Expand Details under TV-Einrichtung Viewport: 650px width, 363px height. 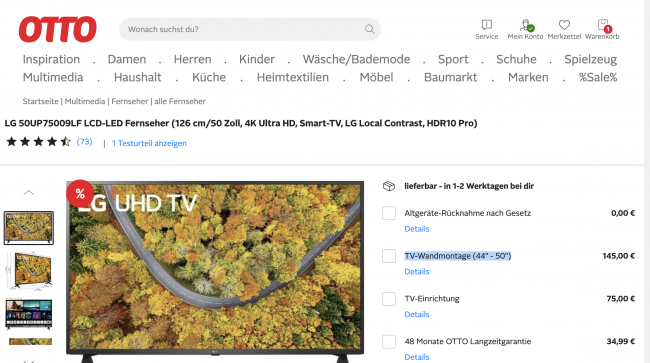[x=417, y=315]
